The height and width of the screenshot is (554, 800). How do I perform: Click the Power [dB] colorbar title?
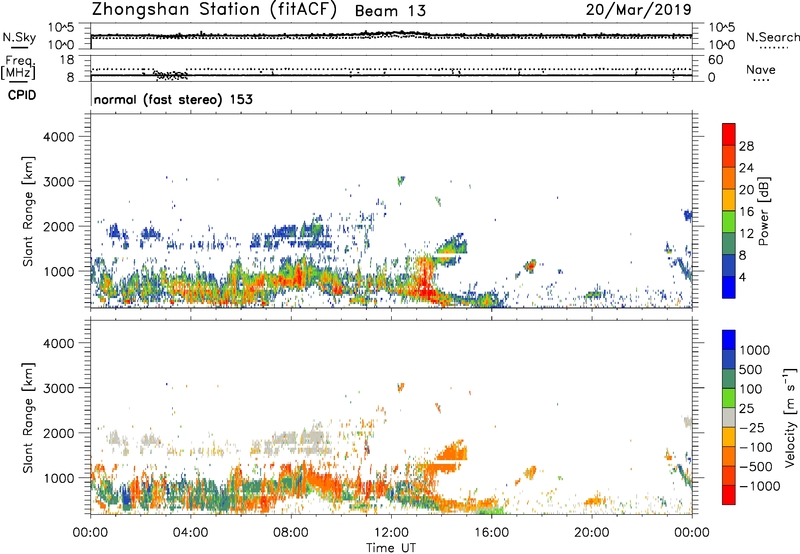(x=764, y=211)
